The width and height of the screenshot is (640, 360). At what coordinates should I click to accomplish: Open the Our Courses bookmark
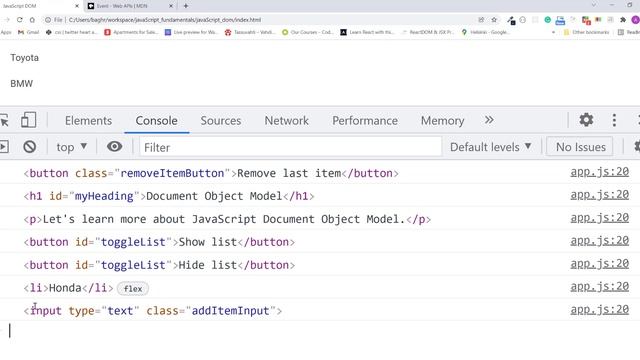(308, 32)
